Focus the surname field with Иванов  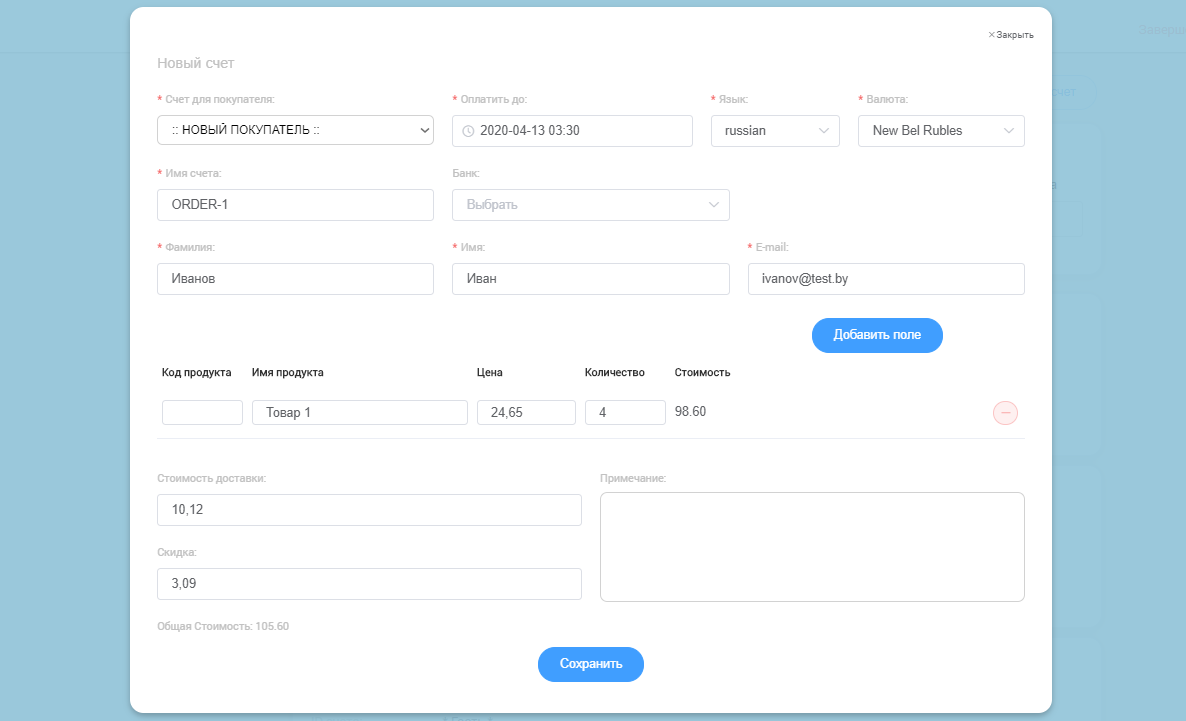tap(295, 279)
